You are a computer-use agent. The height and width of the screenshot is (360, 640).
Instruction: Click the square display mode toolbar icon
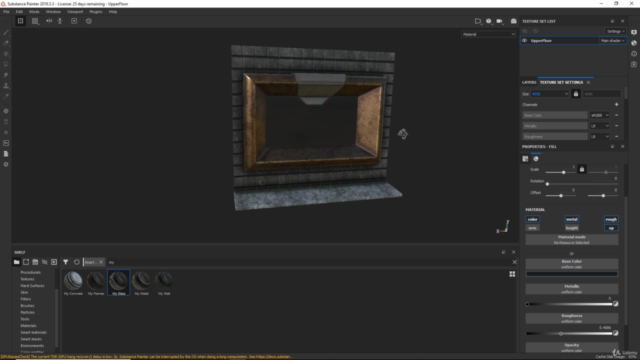pyautogui.click(x=74, y=21)
